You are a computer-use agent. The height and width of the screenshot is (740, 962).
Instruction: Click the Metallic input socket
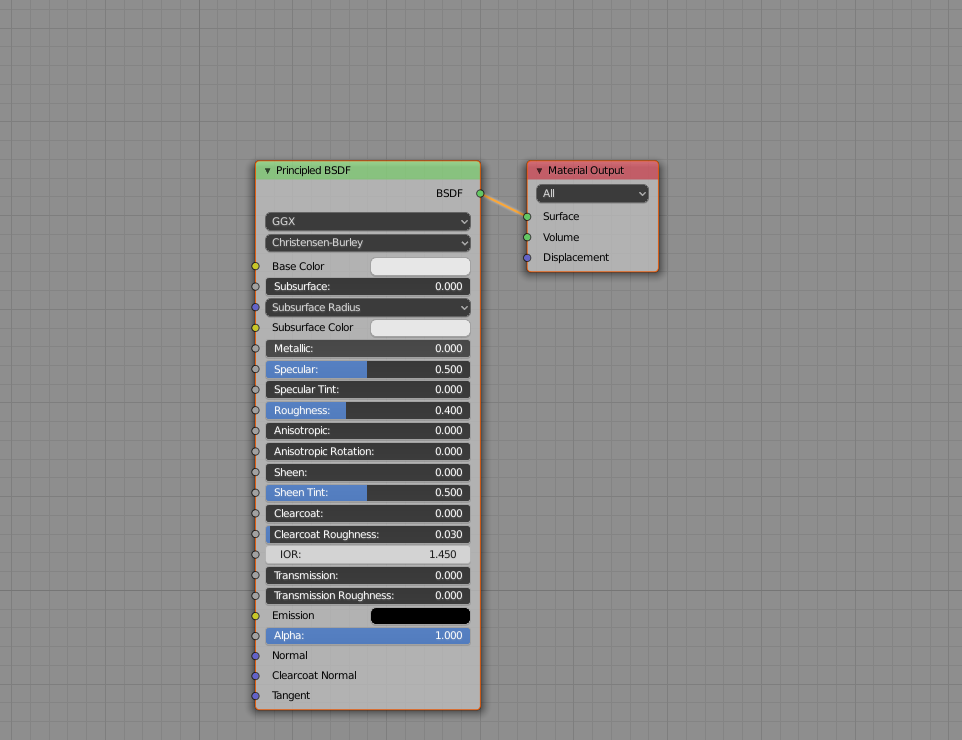click(x=255, y=349)
